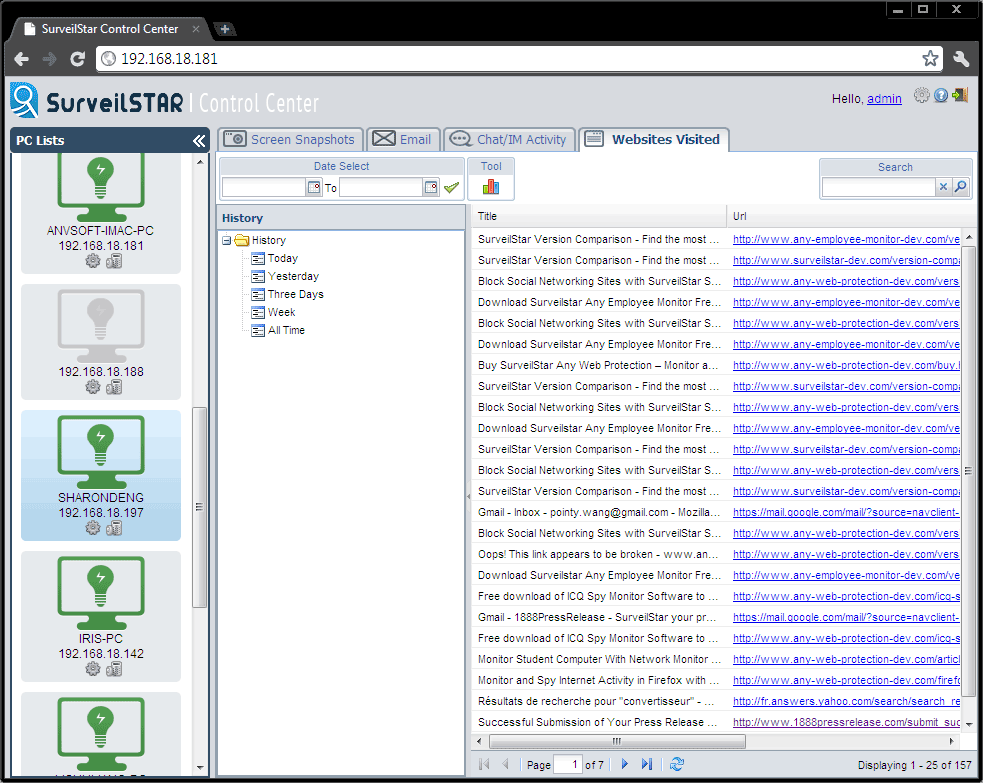The image size is (983, 783).
Task: Open the any-web-protection-dev.com/buy url link
Action: point(846,365)
